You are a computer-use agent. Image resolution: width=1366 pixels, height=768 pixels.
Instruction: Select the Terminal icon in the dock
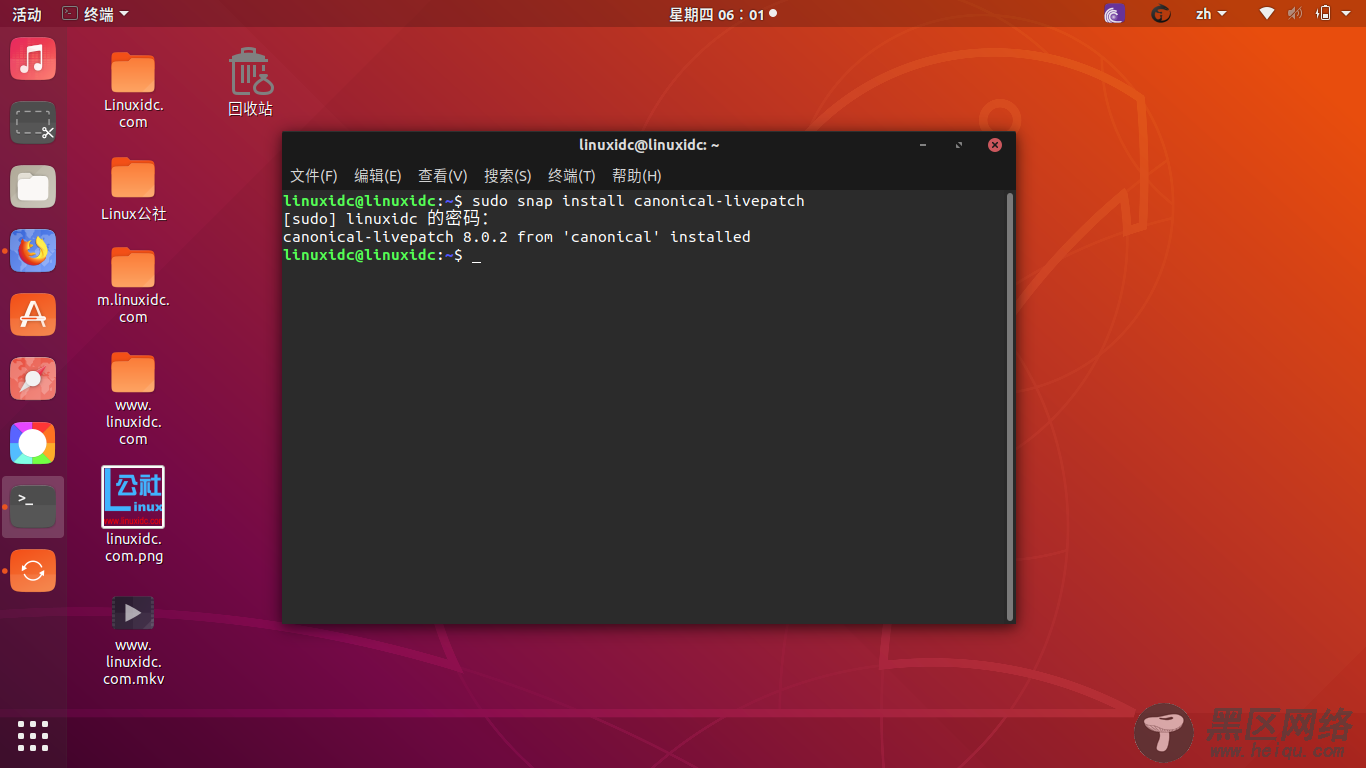pos(33,507)
